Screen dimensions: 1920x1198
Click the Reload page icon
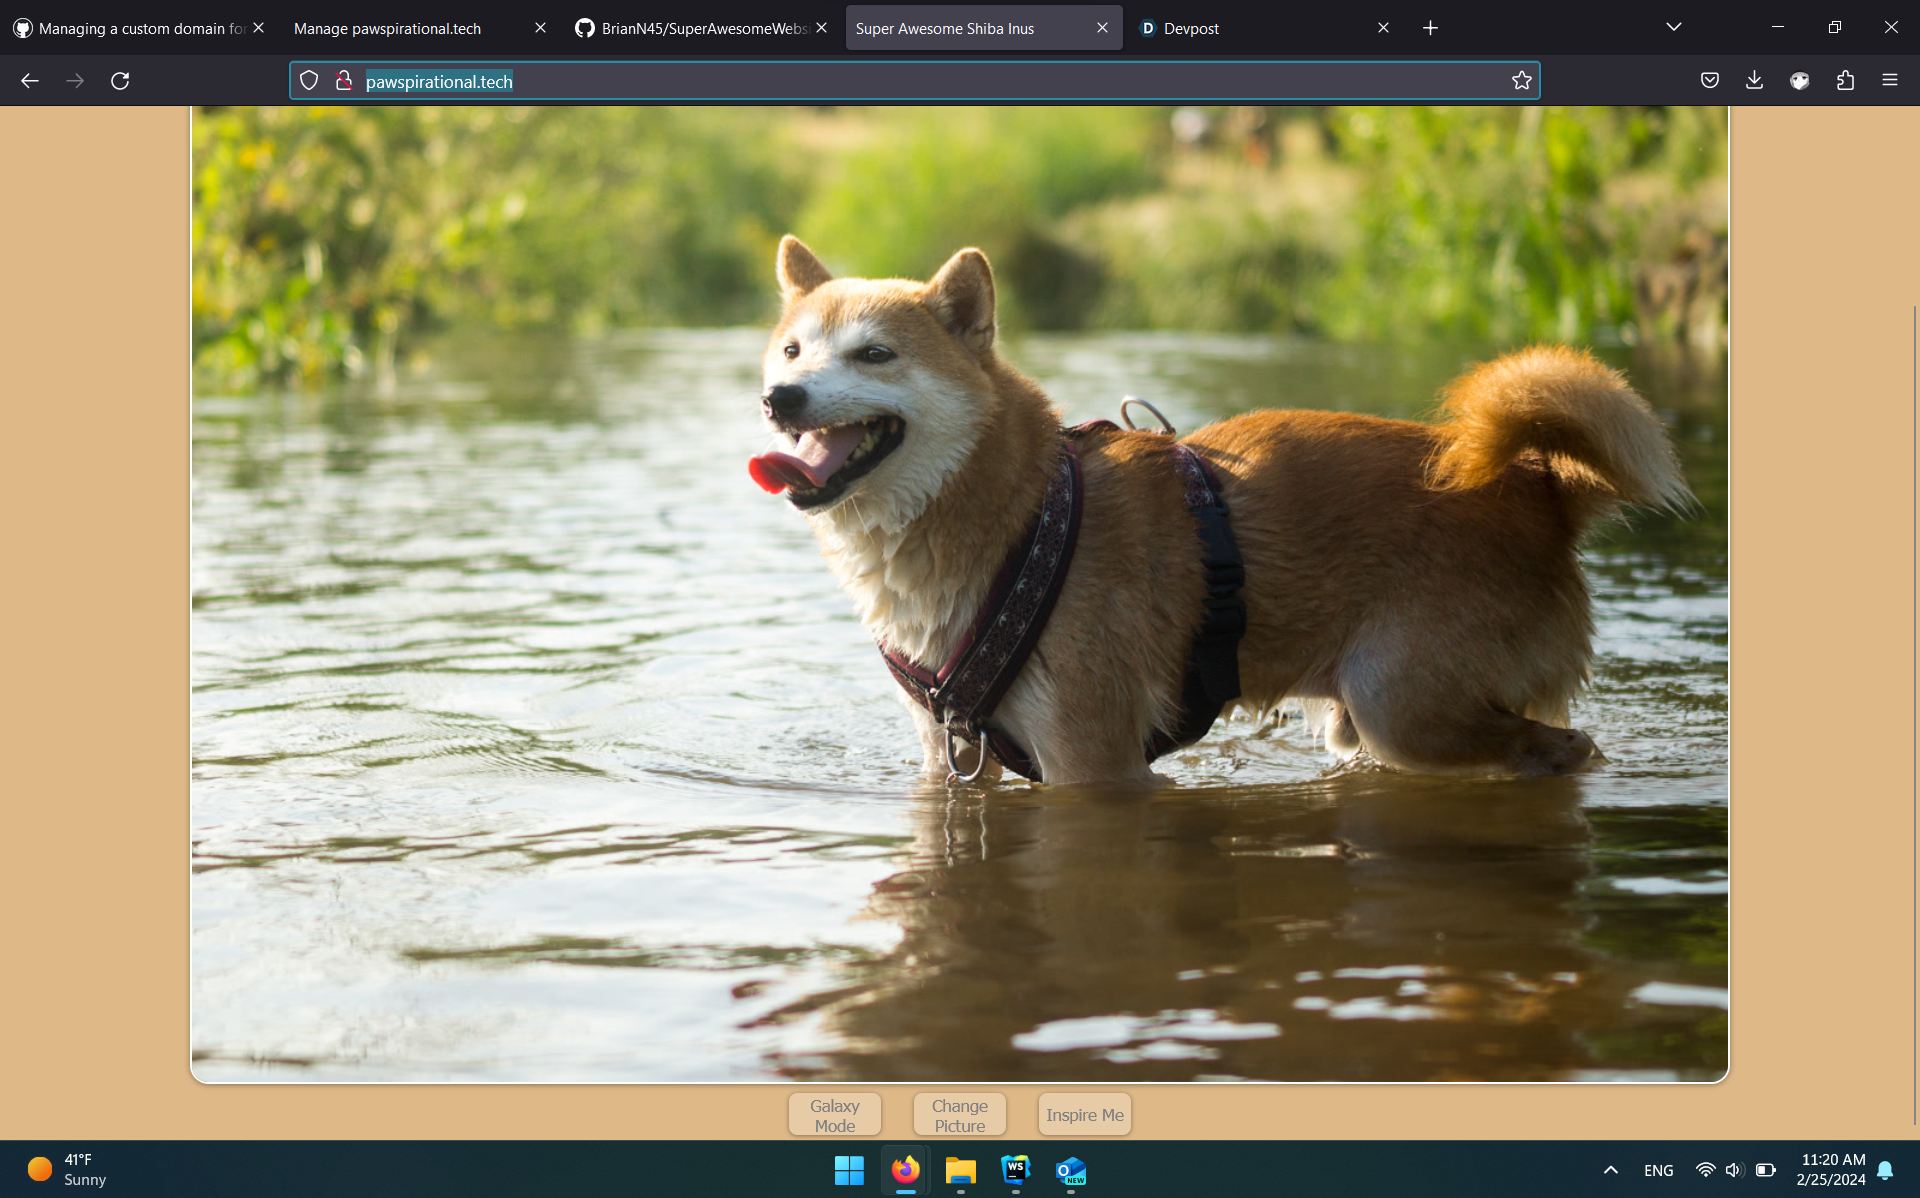pos(120,81)
